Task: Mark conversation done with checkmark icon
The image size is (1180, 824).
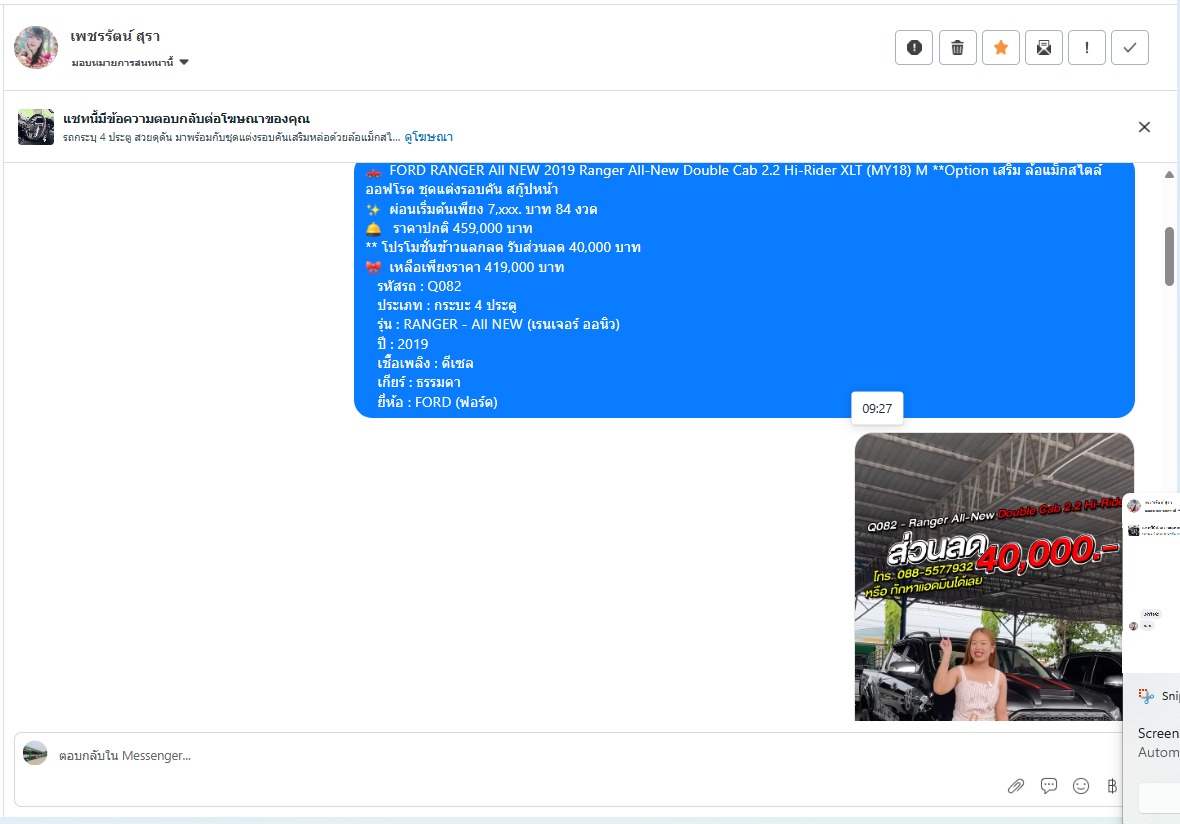Action: 1130,47
